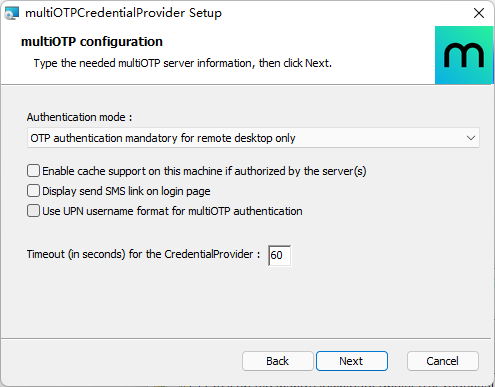Go Back to the previous setup step
This screenshot has height=387, width=495.
(277, 361)
